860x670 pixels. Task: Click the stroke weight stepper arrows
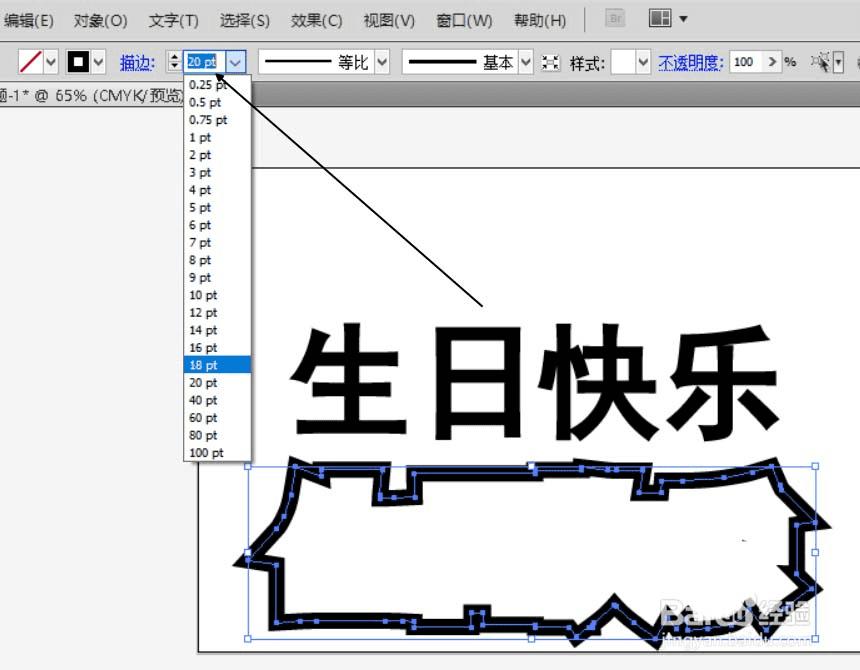click(x=174, y=61)
